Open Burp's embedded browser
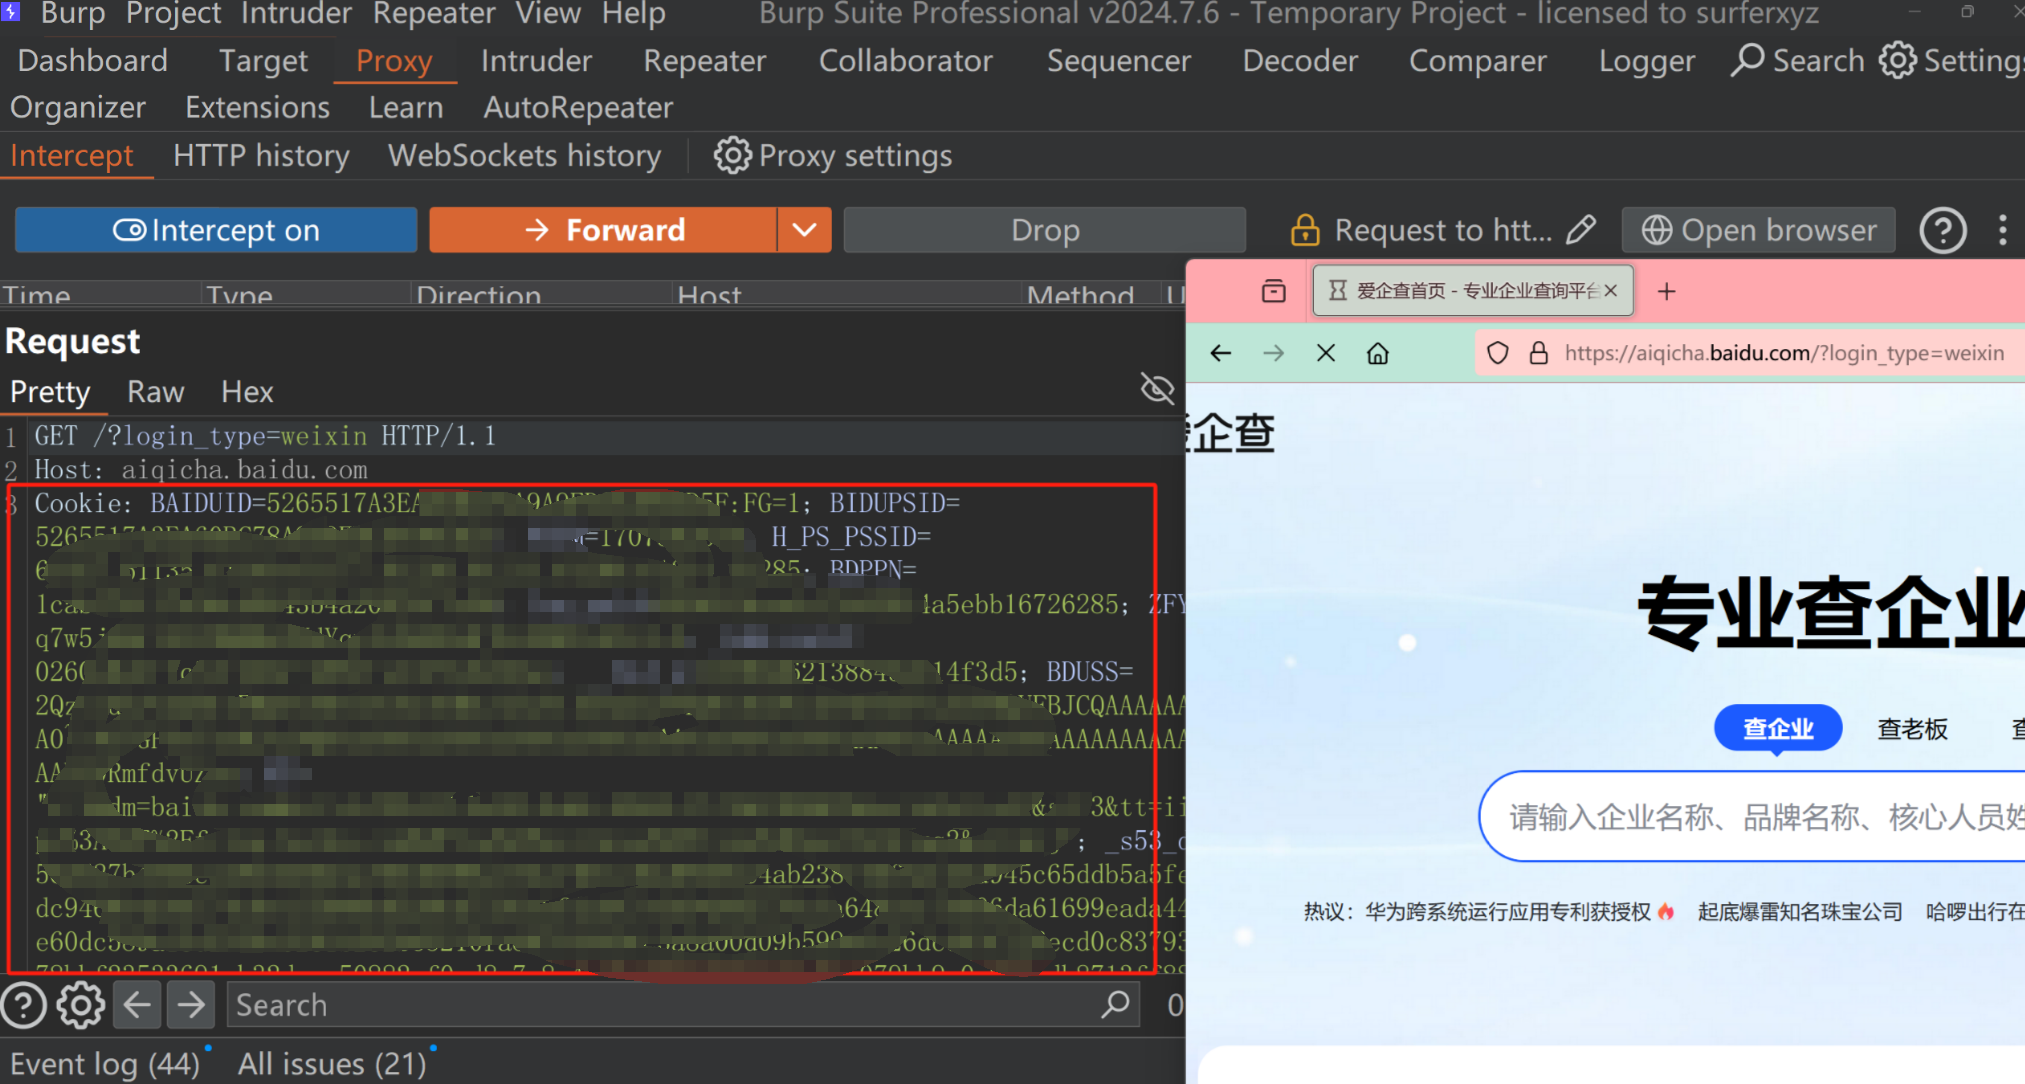The height and width of the screenshot is (1084, 2025). [1759, 230]
